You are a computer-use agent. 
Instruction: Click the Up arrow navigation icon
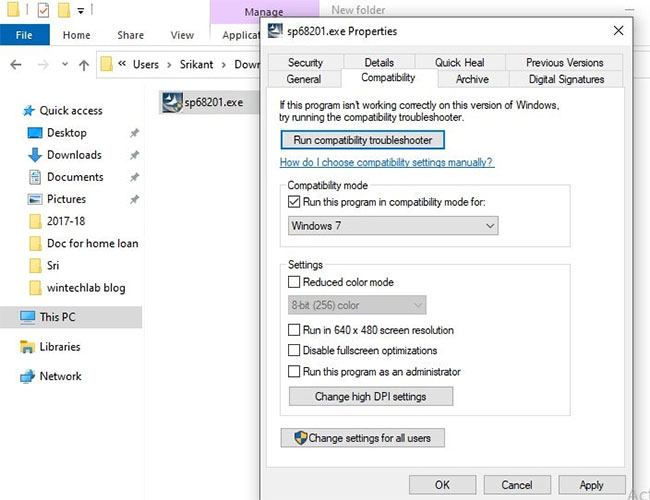click(x=83, y=65)
